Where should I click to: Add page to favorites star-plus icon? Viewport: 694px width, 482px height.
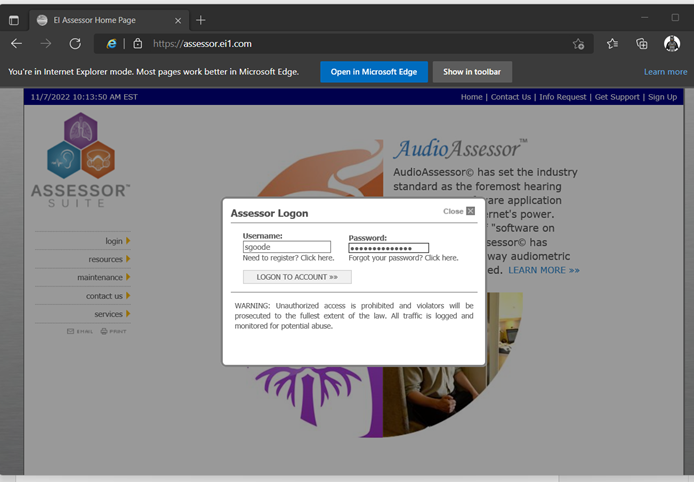[578, 44]
